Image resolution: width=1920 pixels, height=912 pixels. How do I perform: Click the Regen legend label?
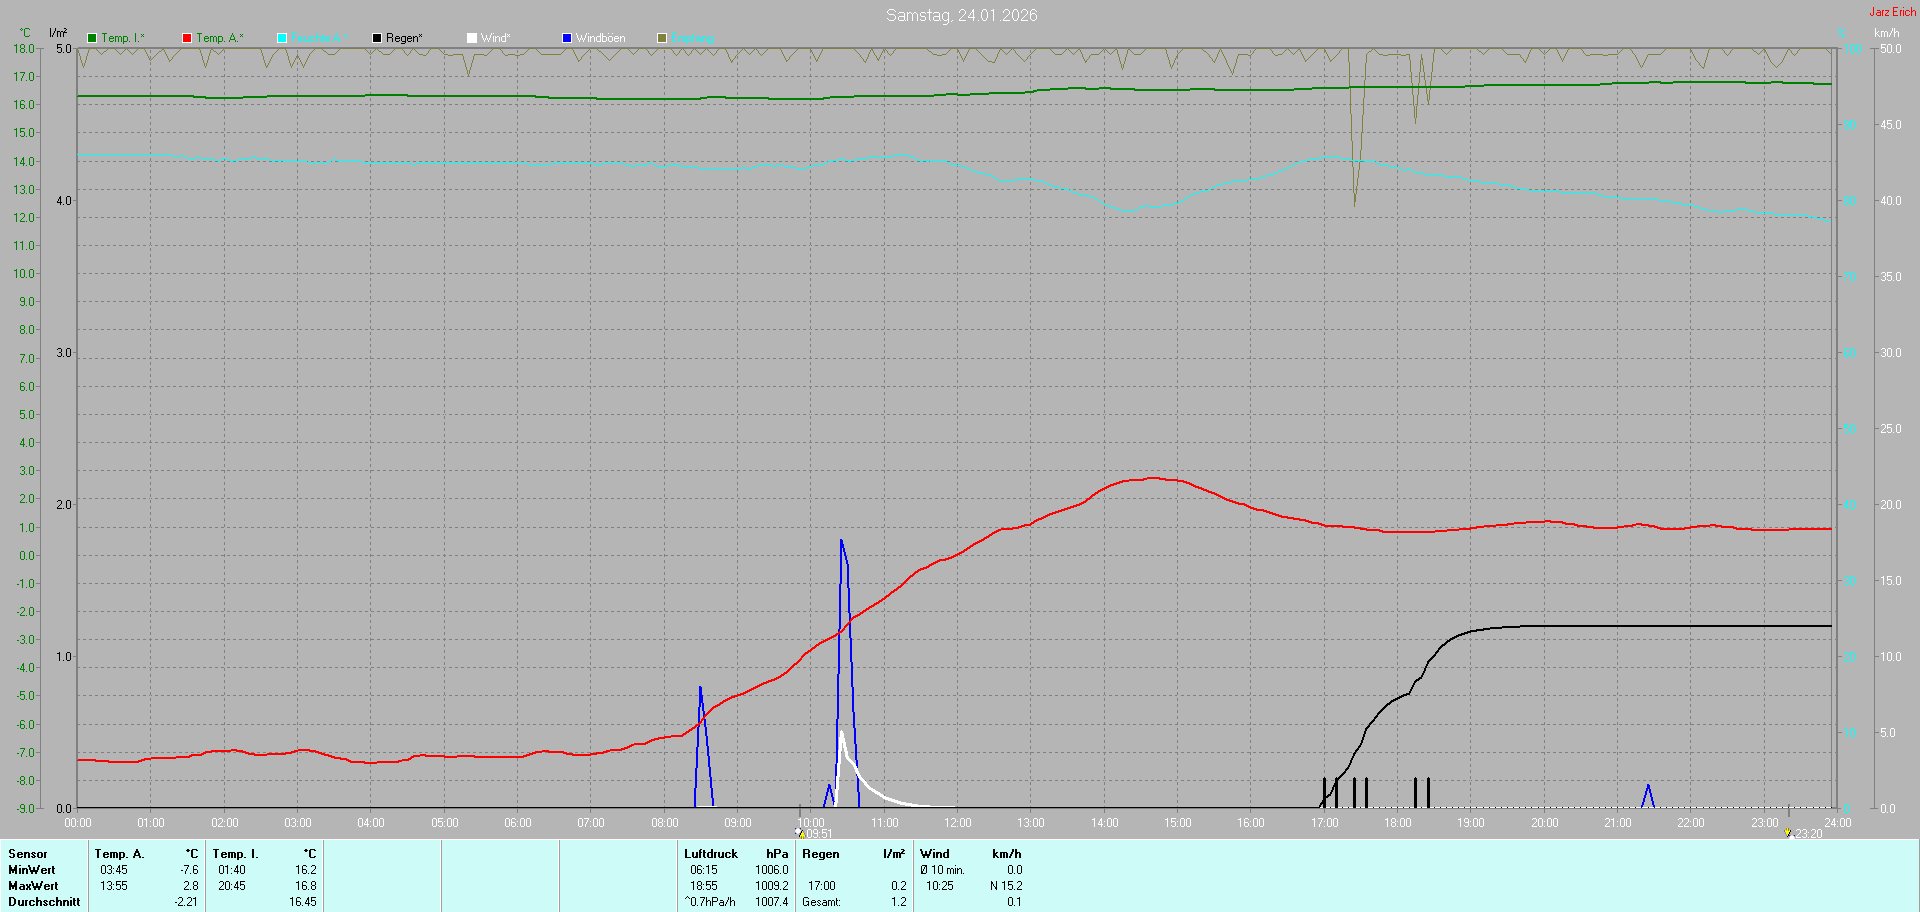404,38
